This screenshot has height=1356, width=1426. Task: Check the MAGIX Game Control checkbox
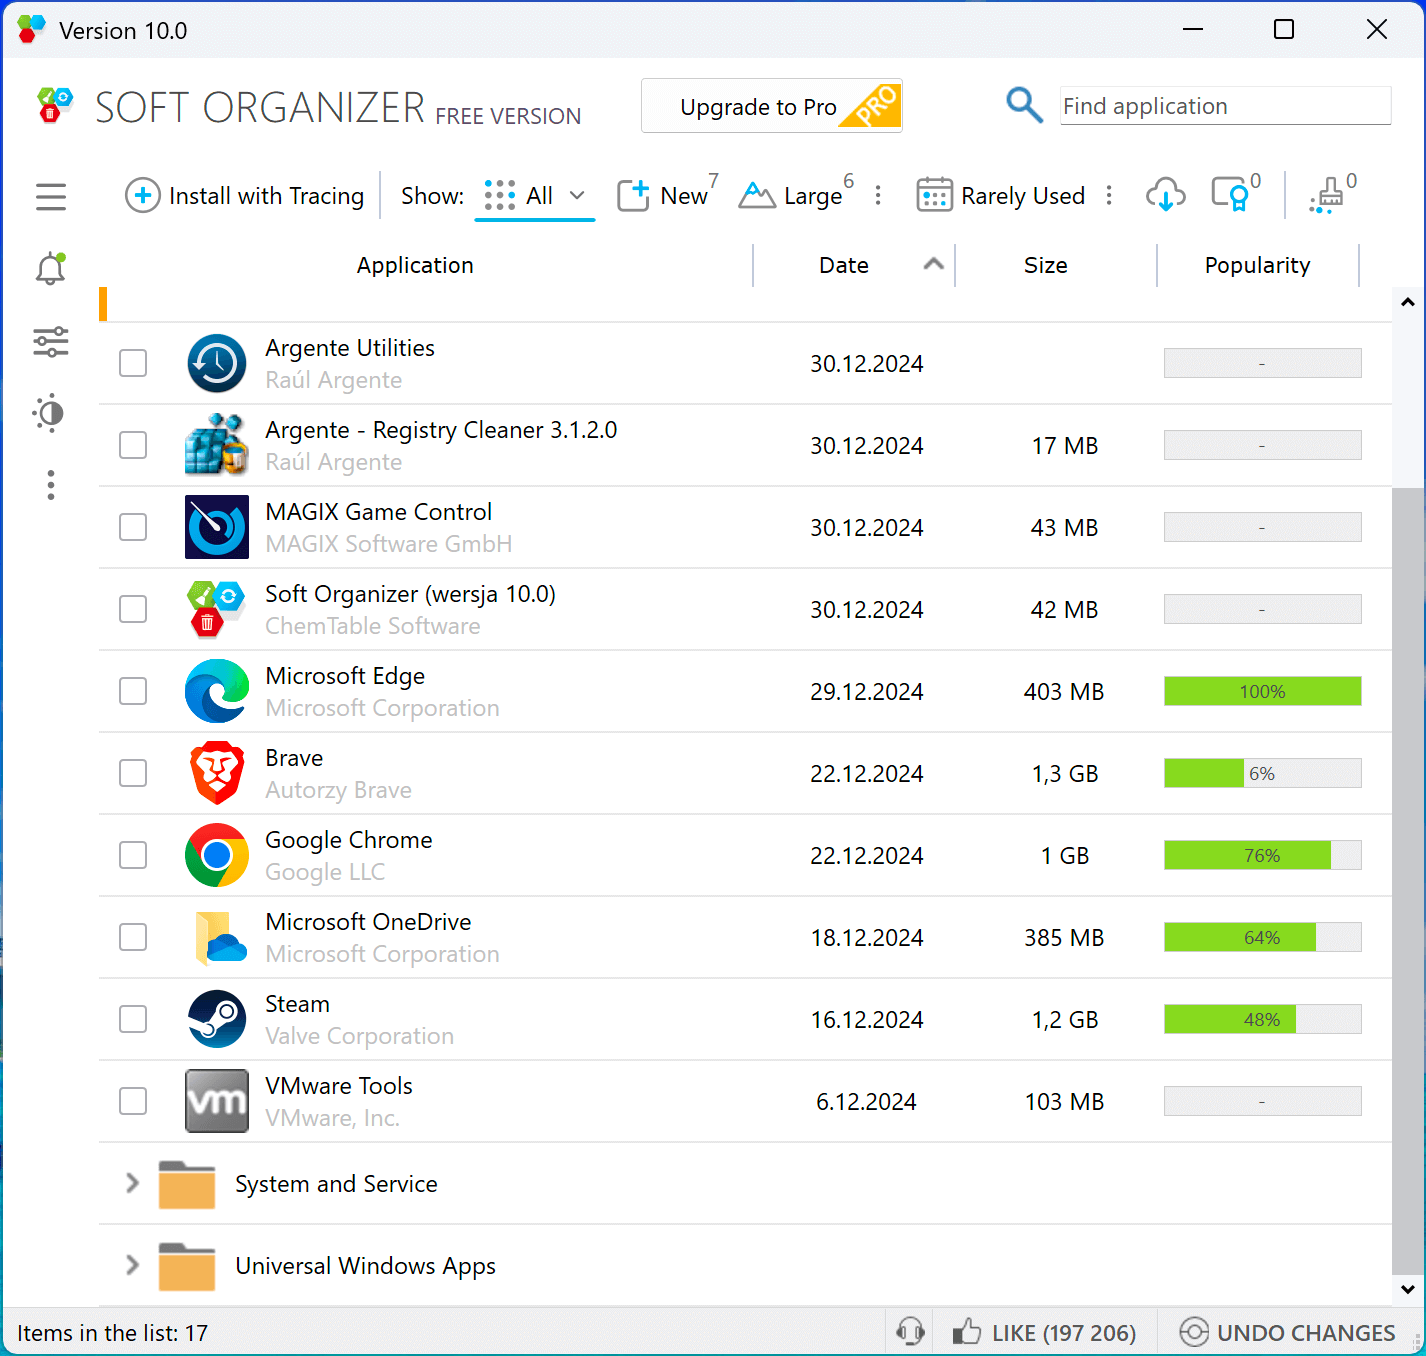133,527
